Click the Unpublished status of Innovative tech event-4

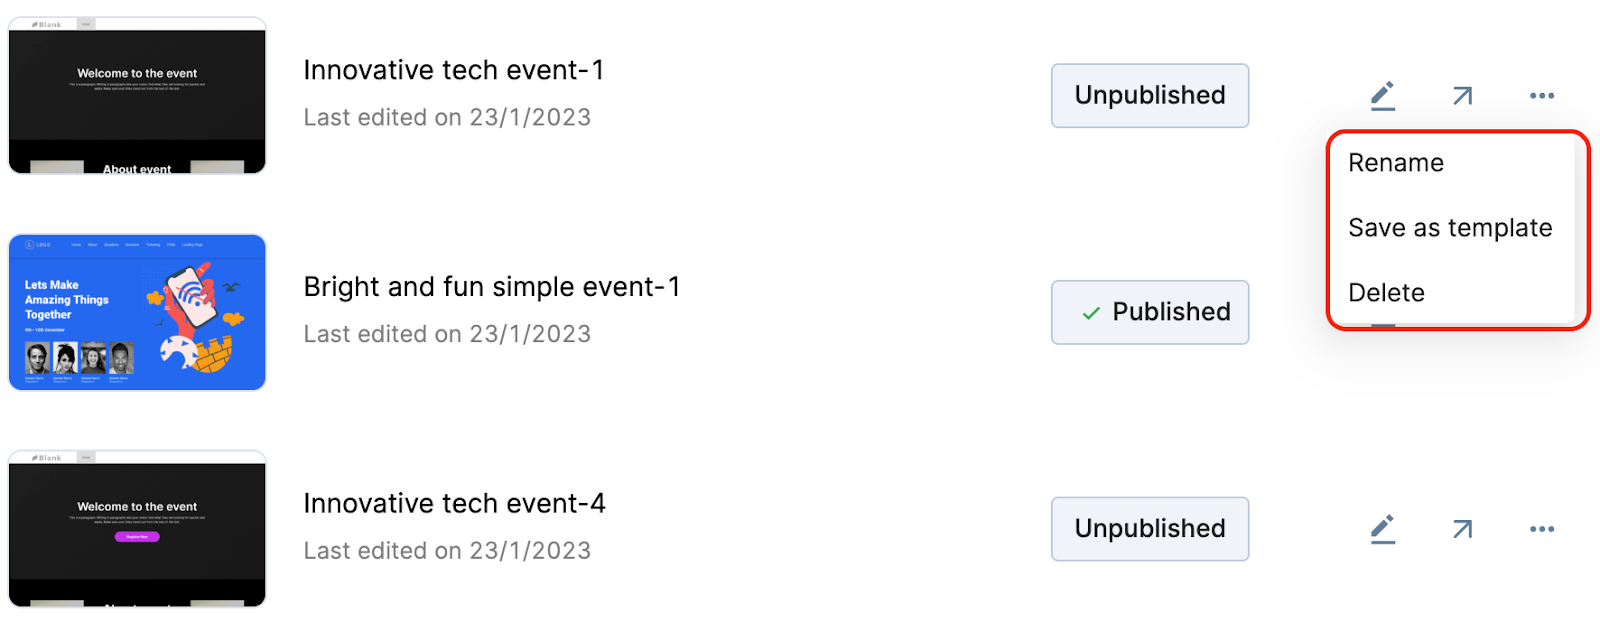1150,529
